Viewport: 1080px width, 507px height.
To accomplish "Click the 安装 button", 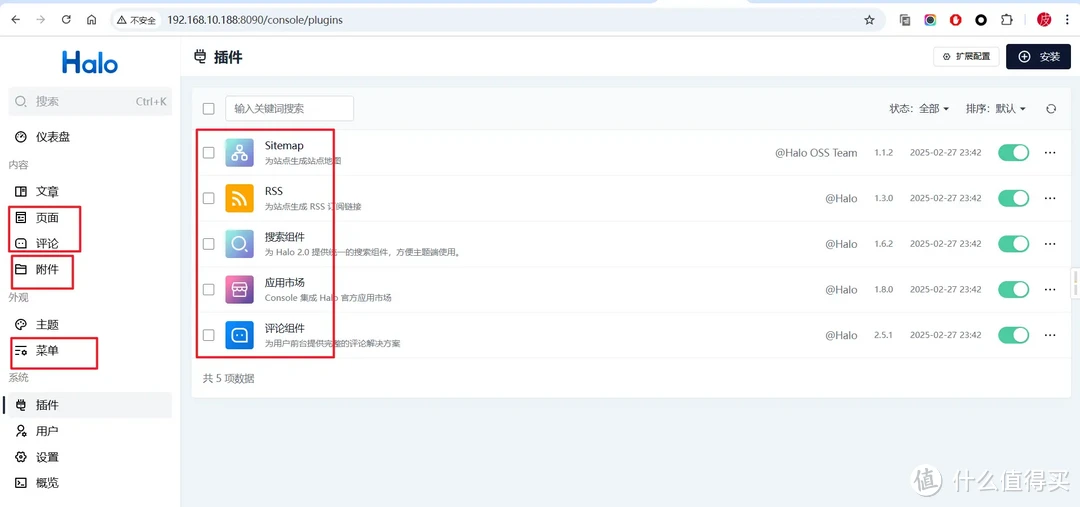I will click(x=1038, y=57).
